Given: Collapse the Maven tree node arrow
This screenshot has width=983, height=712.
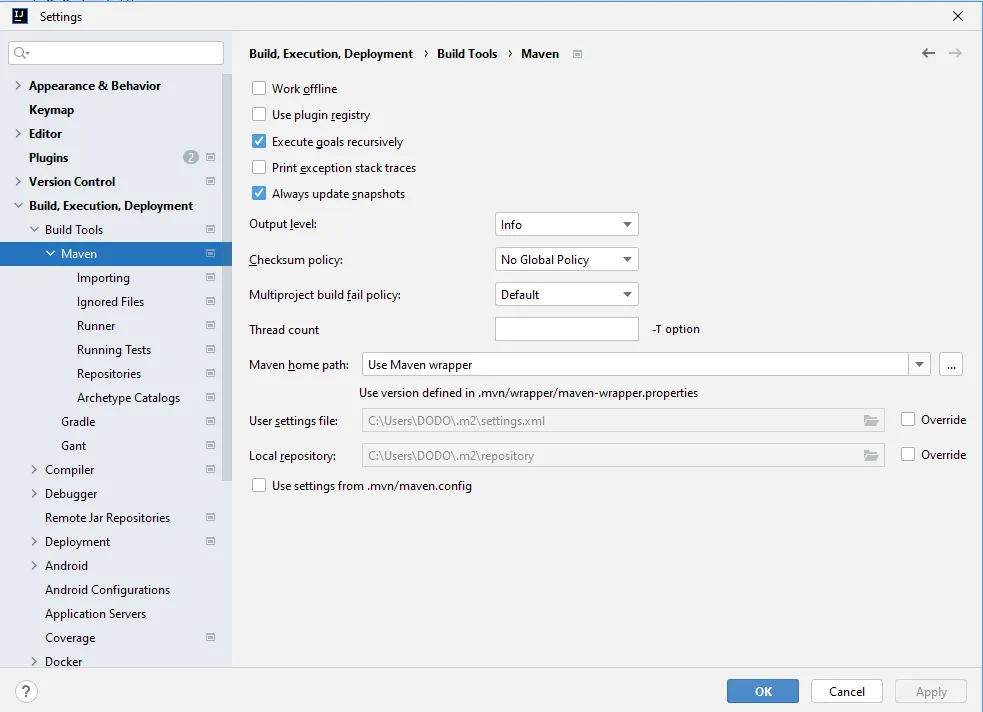Looking at the screenshot, I should coord(50,253).
